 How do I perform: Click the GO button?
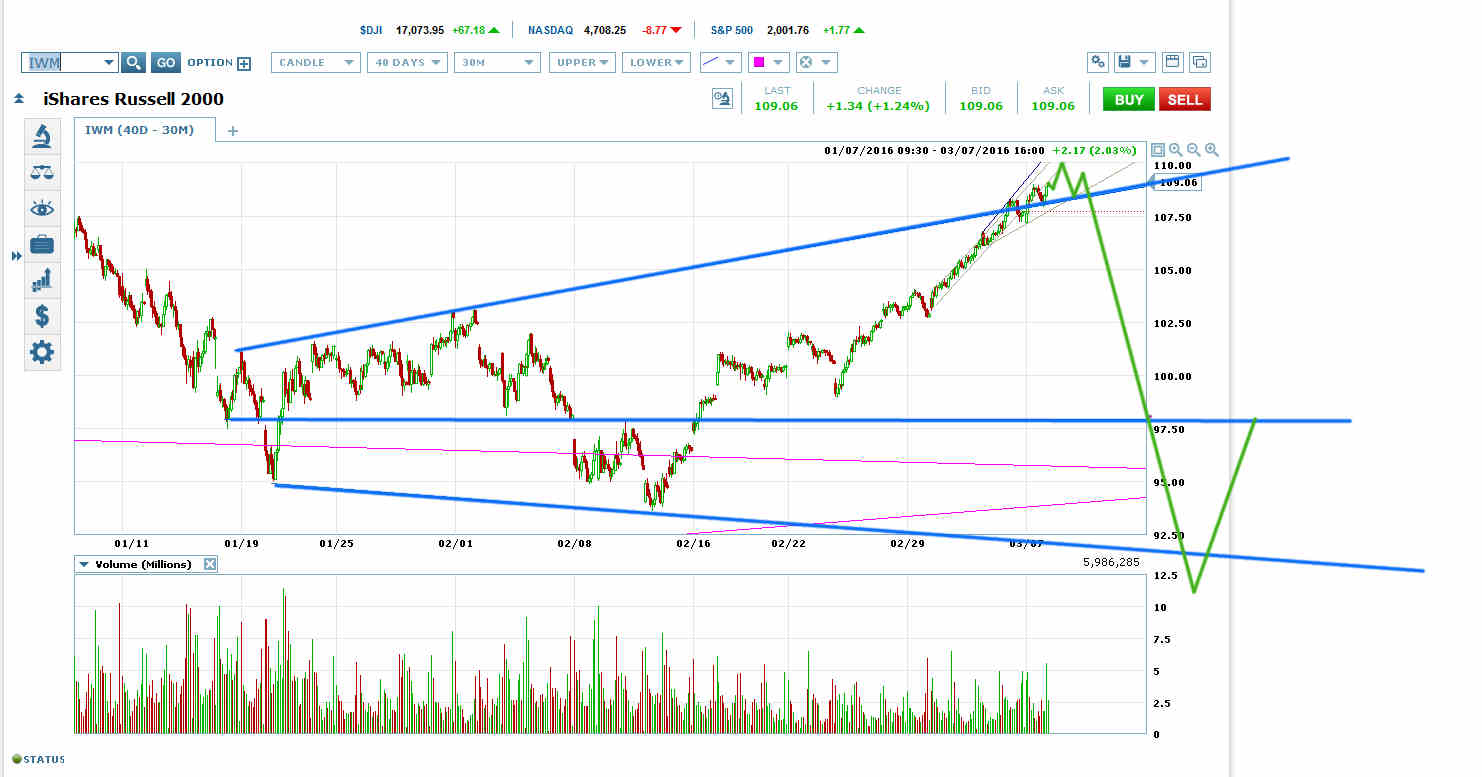[x=166, y=63]
